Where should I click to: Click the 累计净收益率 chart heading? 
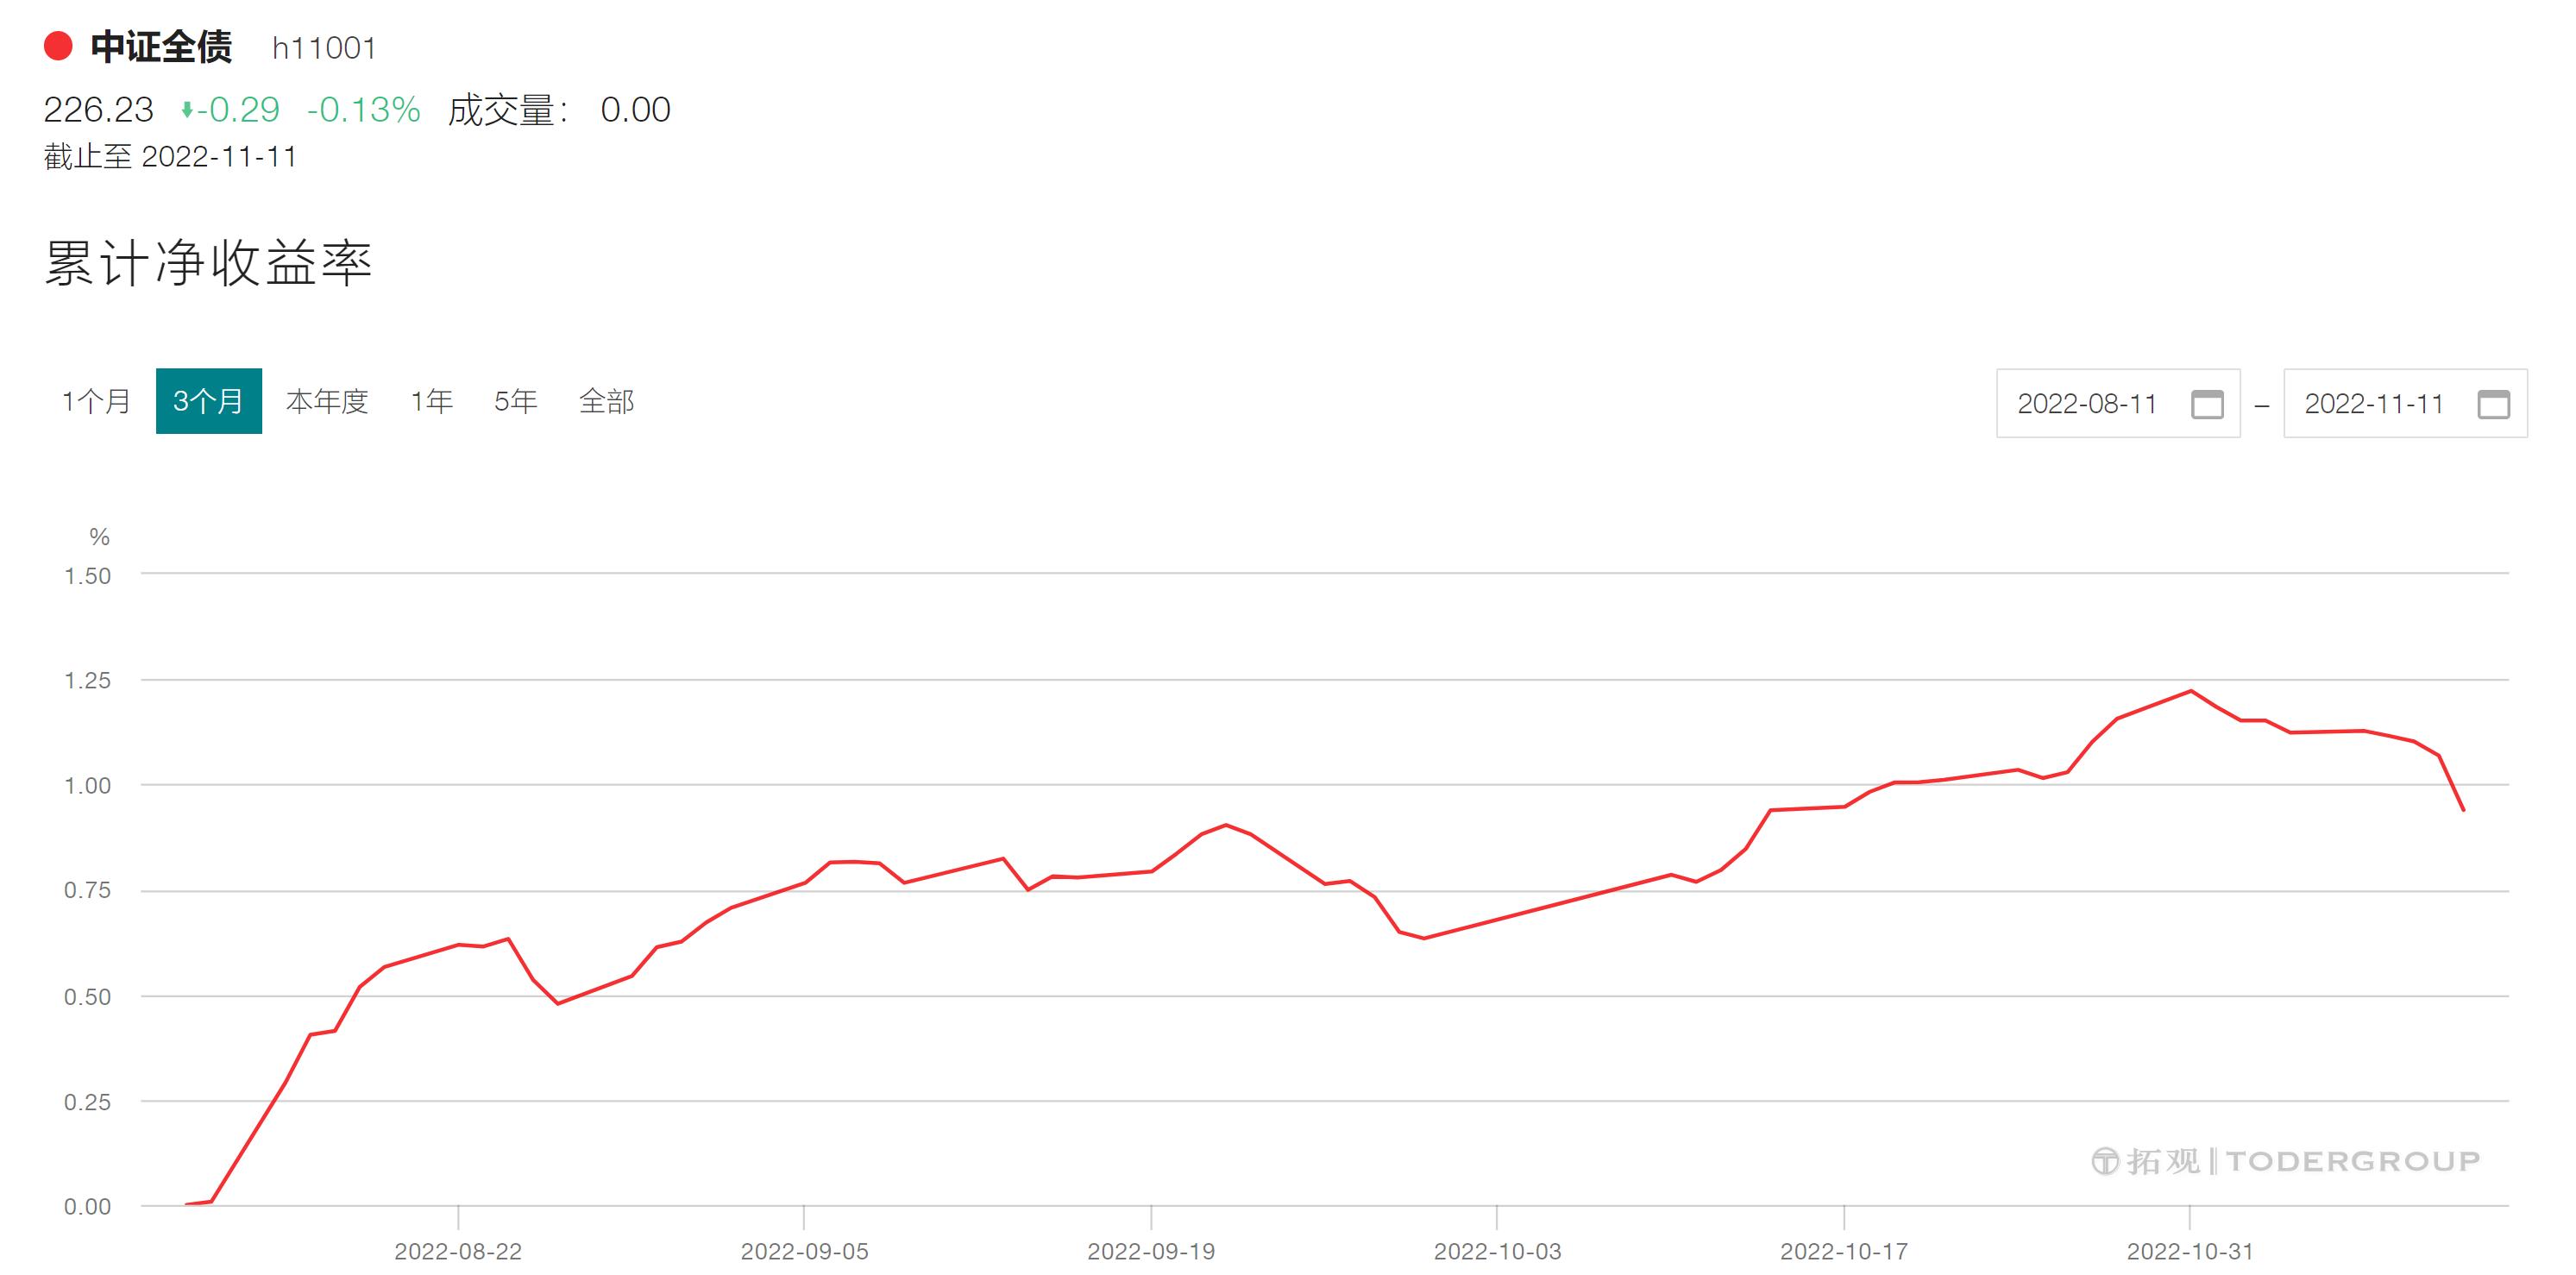pos(208,264)
